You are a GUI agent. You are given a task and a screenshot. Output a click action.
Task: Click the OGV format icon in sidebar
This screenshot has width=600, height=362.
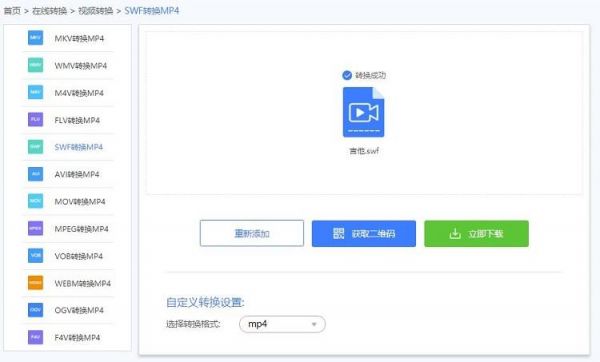click(x=35, y=310)
